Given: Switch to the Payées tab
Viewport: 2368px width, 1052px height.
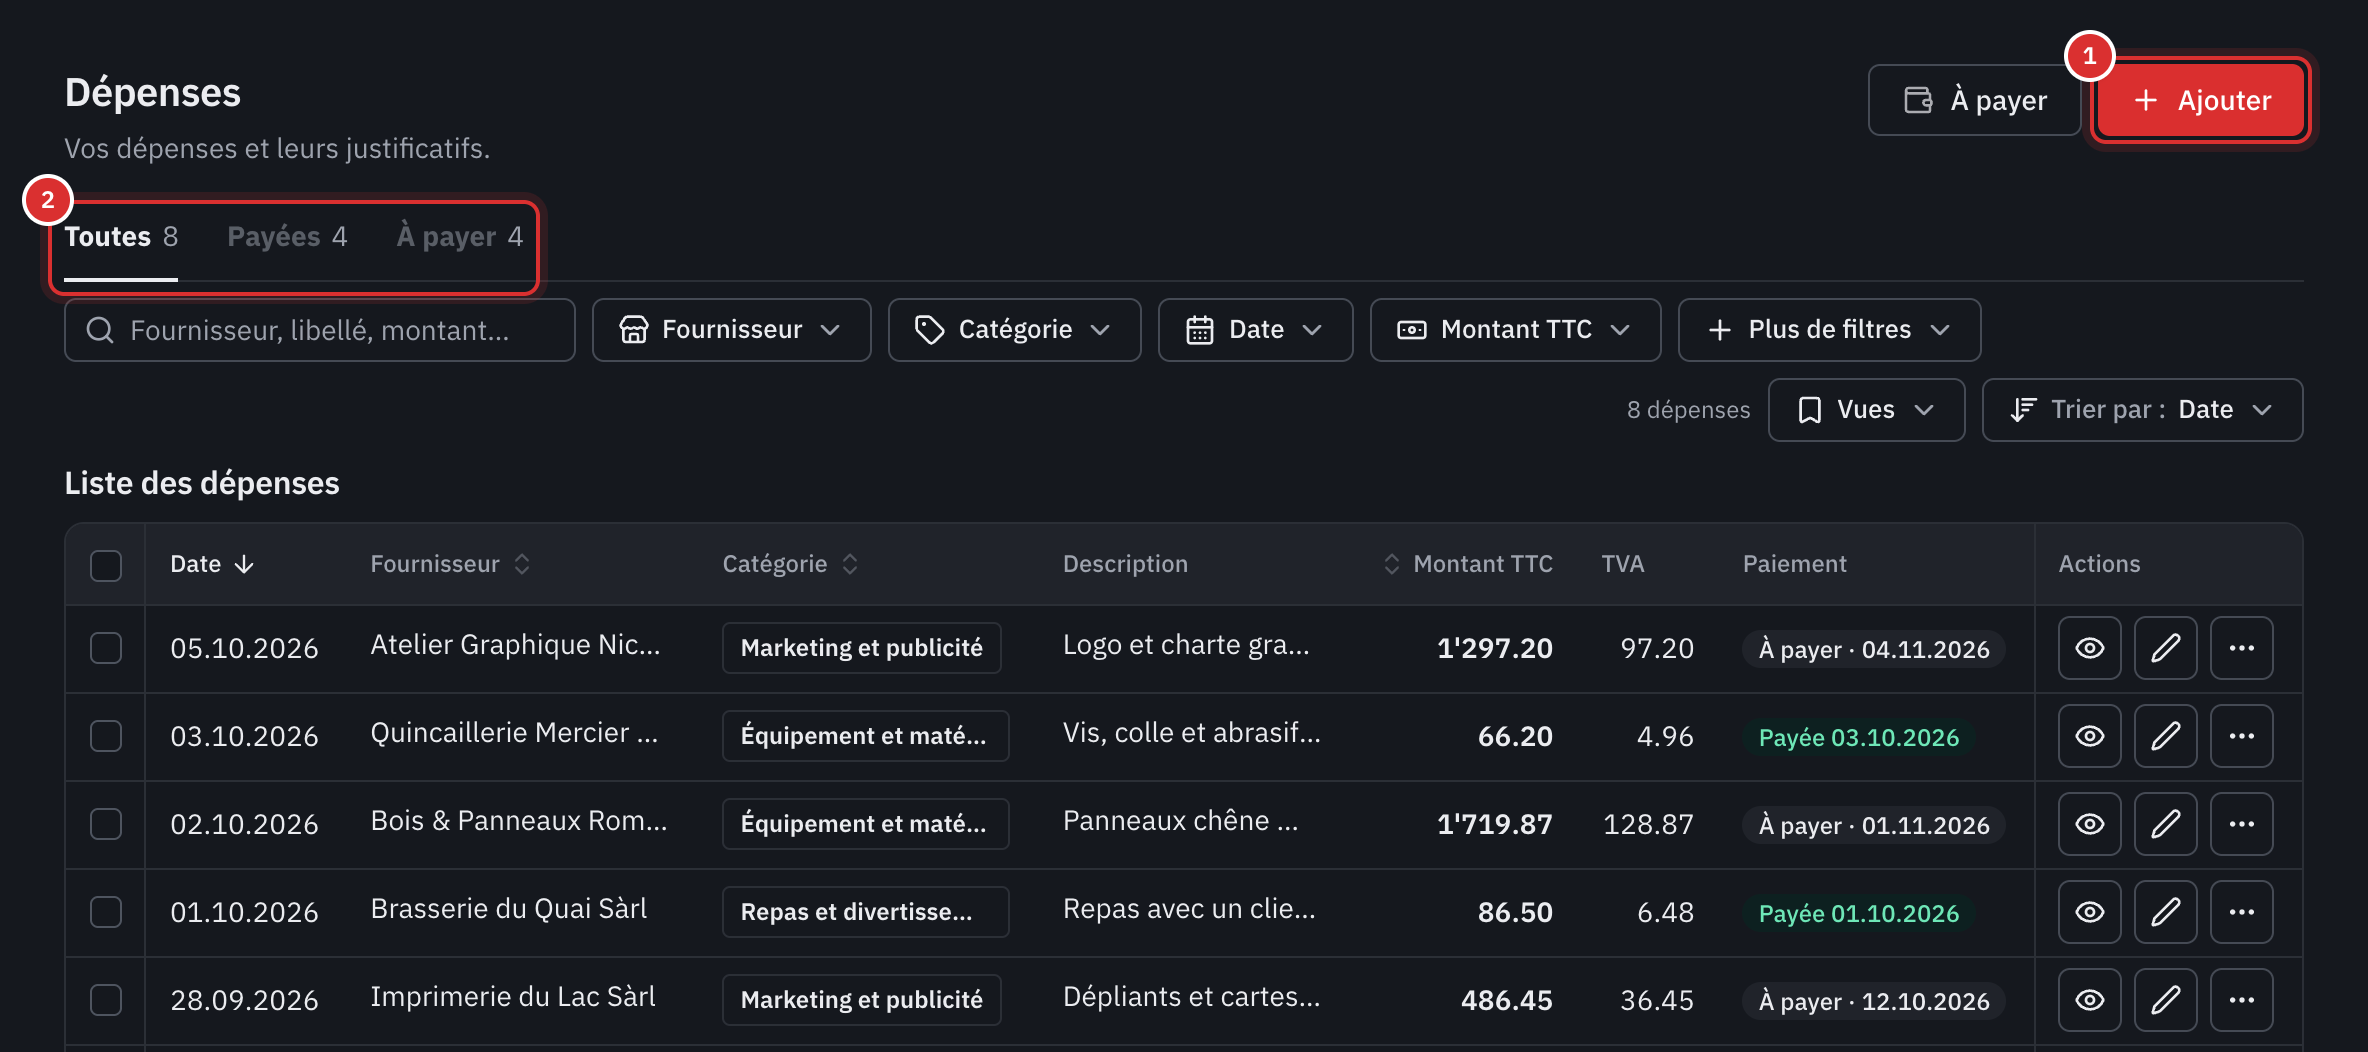Looking at the screenshot, I should 287,237.
